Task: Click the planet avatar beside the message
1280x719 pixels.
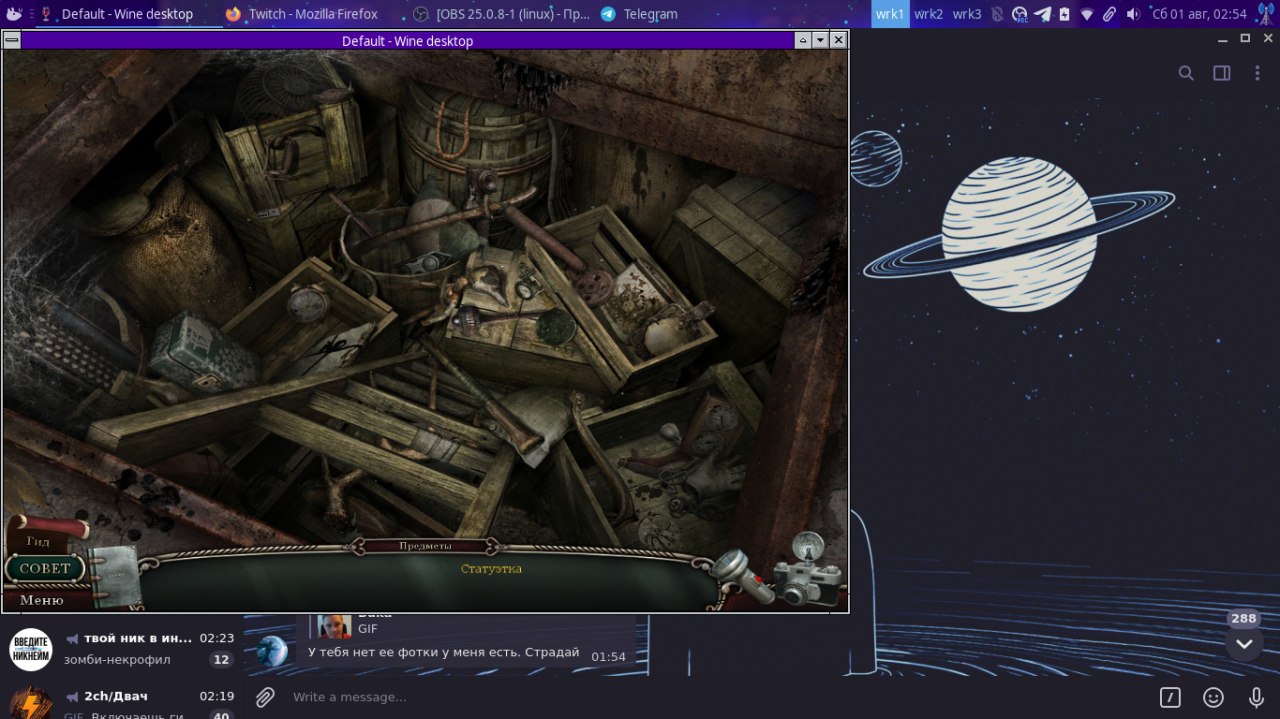Action: (x=272, y=651)
